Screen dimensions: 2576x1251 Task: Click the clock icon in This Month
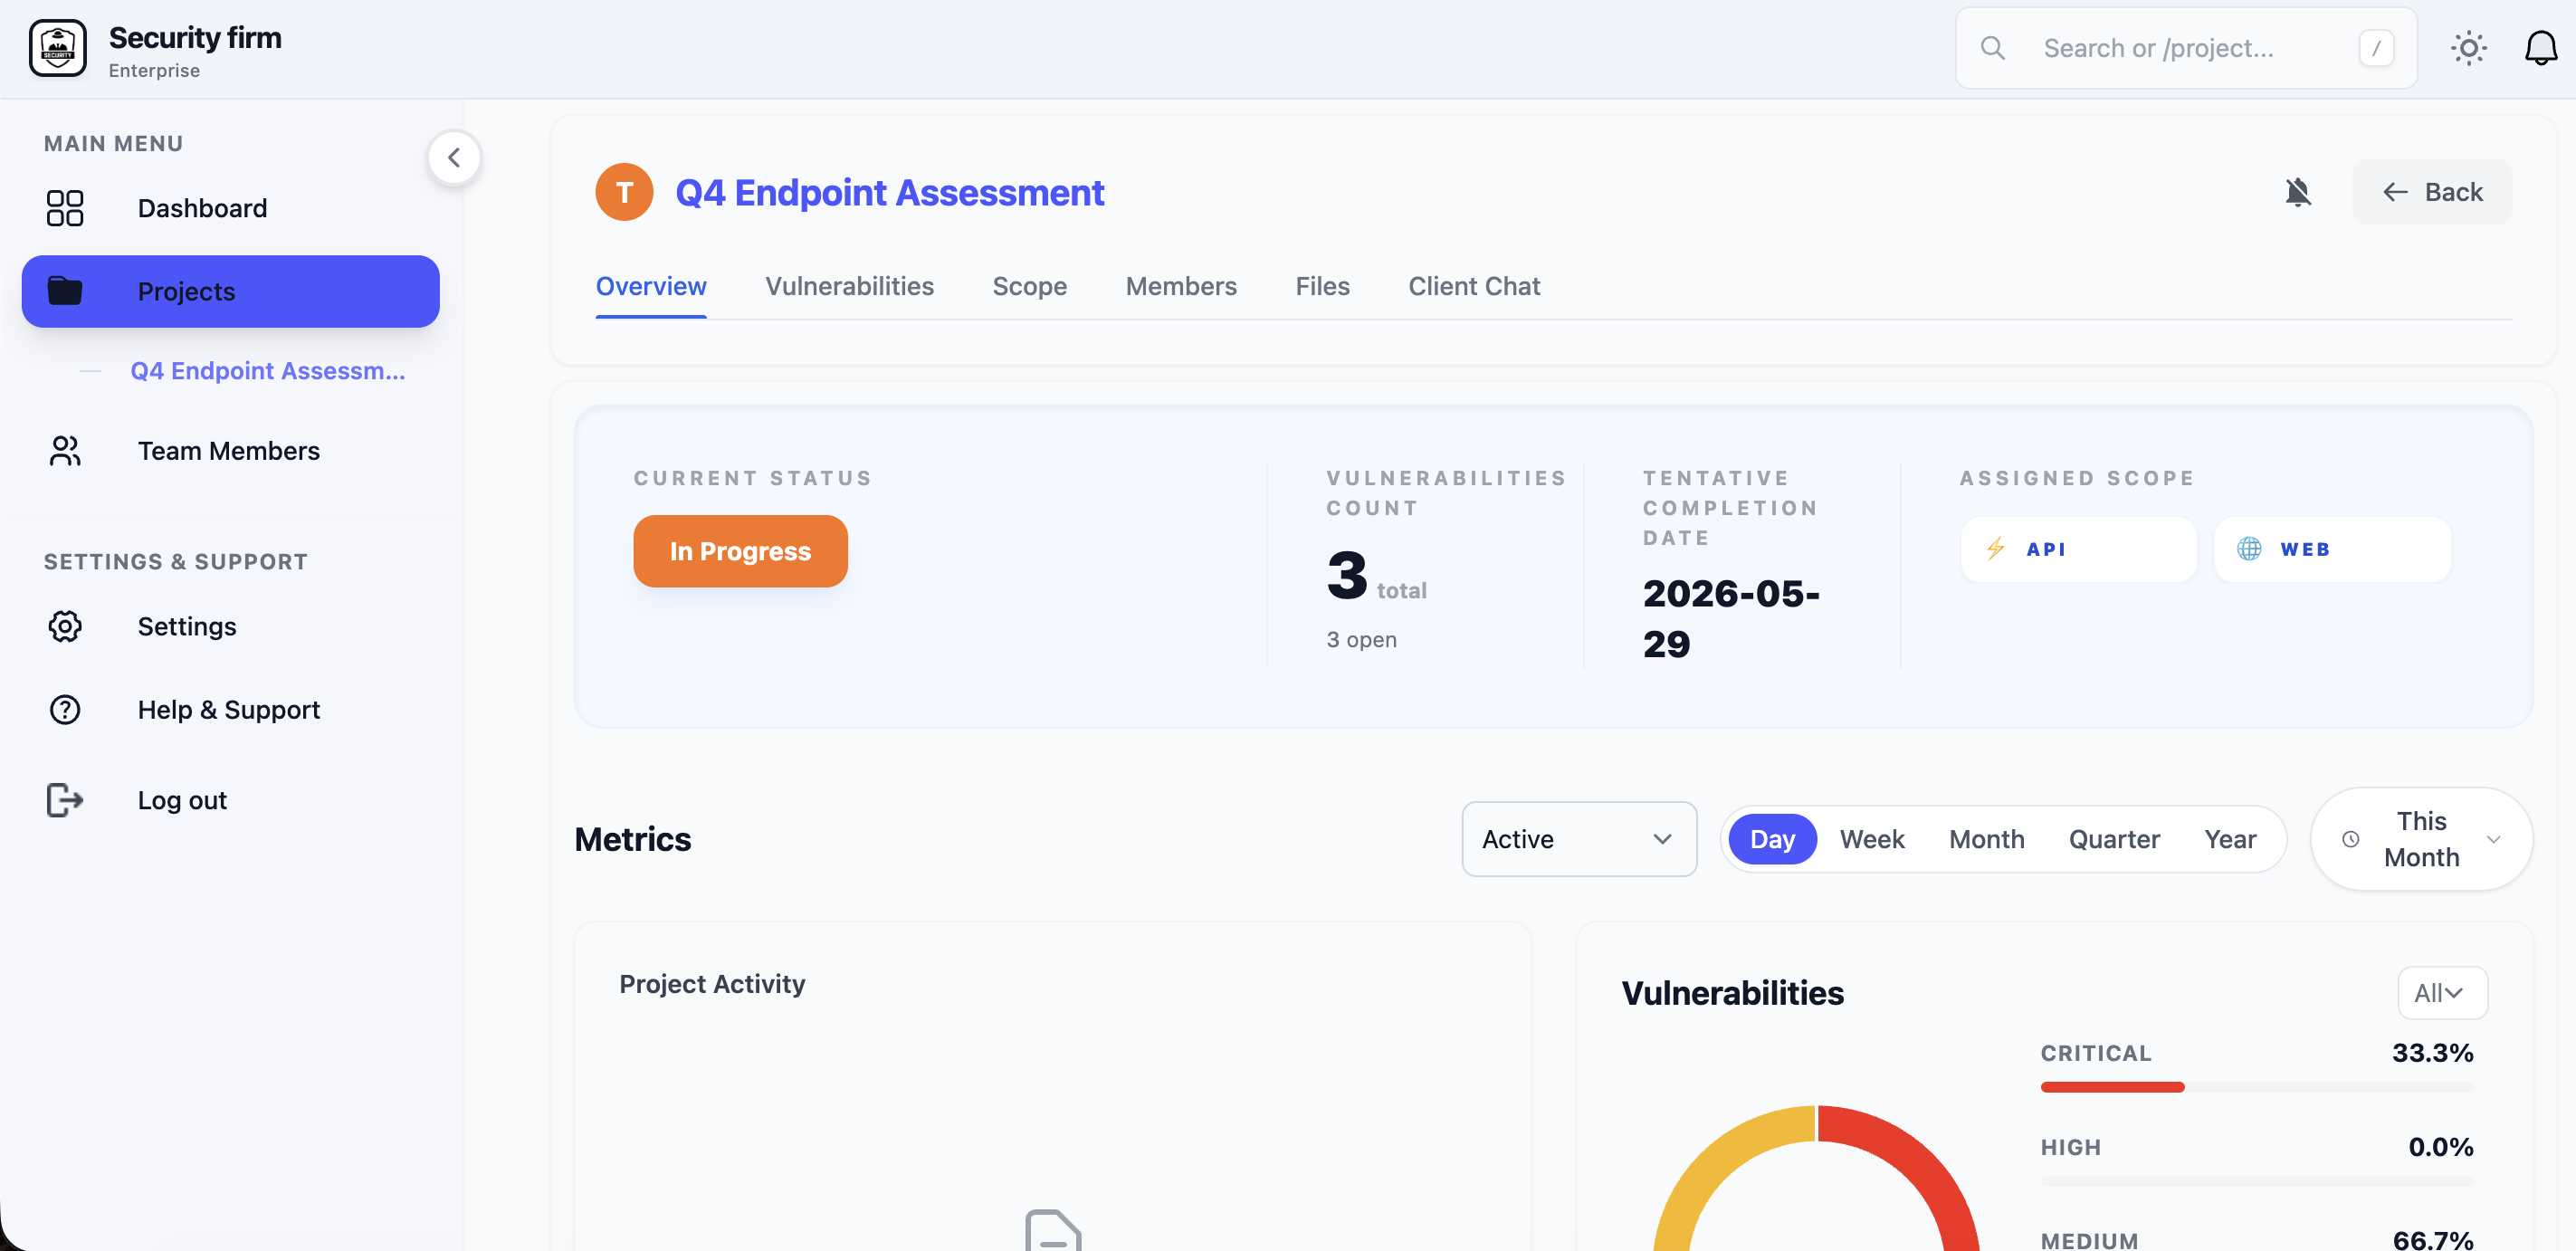(2350, 839)
